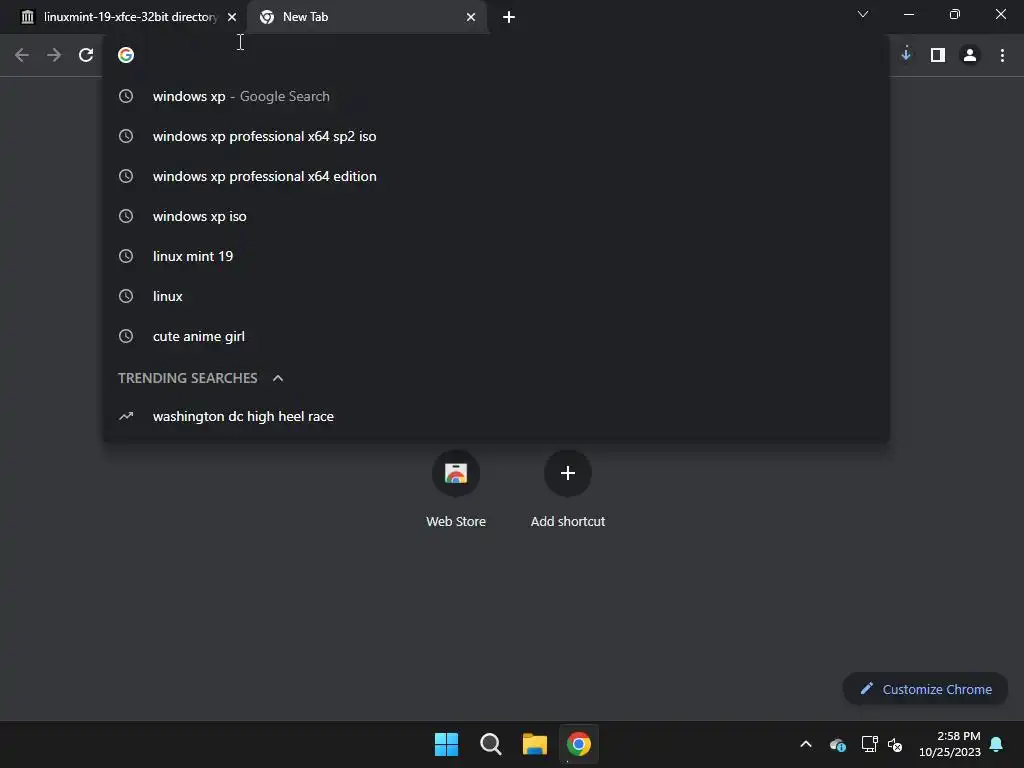This screenshot has height=768, width=1024.
Task: Open trending 'washington dc high heel race'
Action: (496, 416)
